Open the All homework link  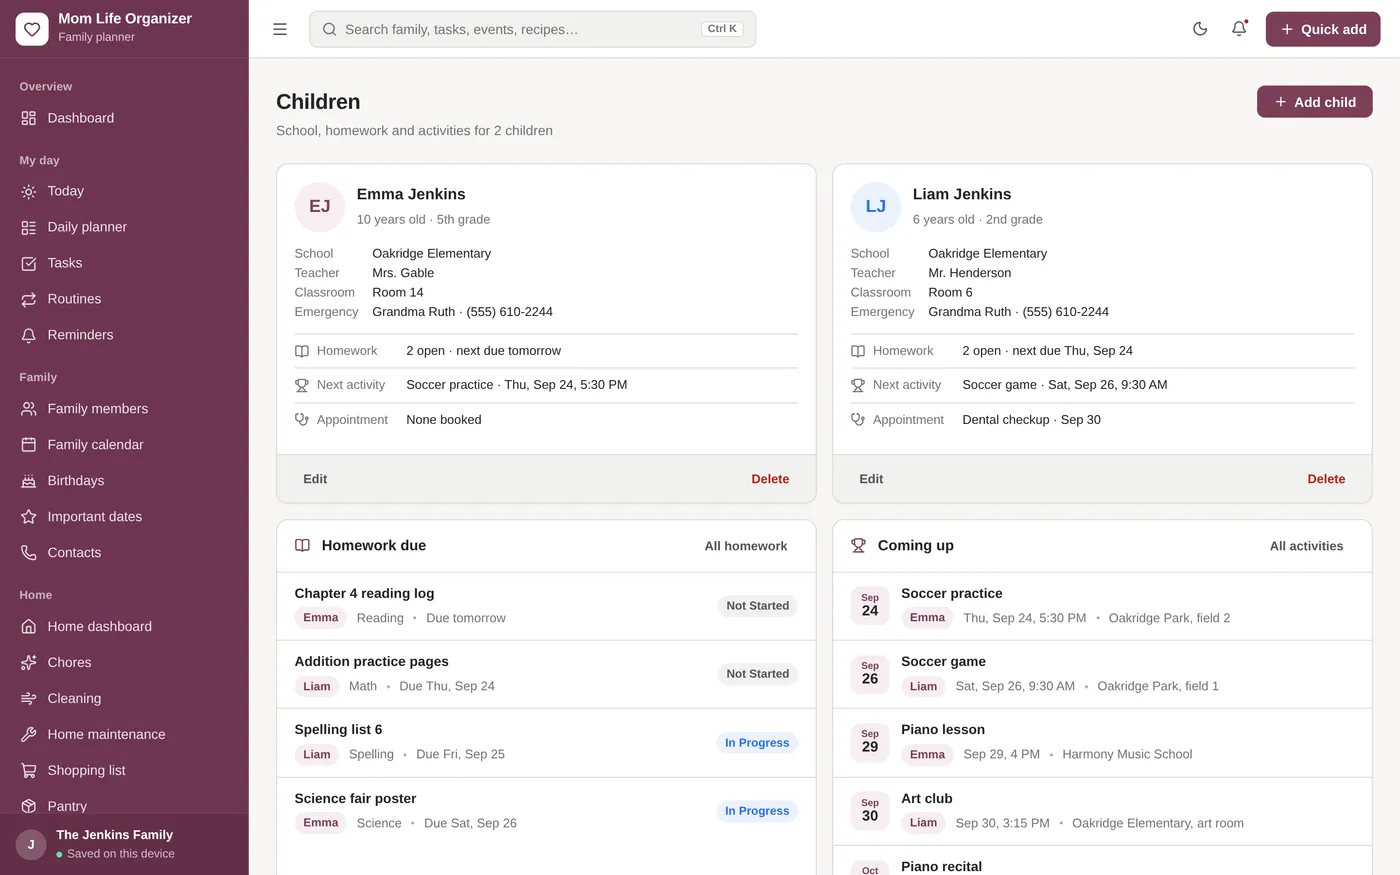tap(746, 546)
